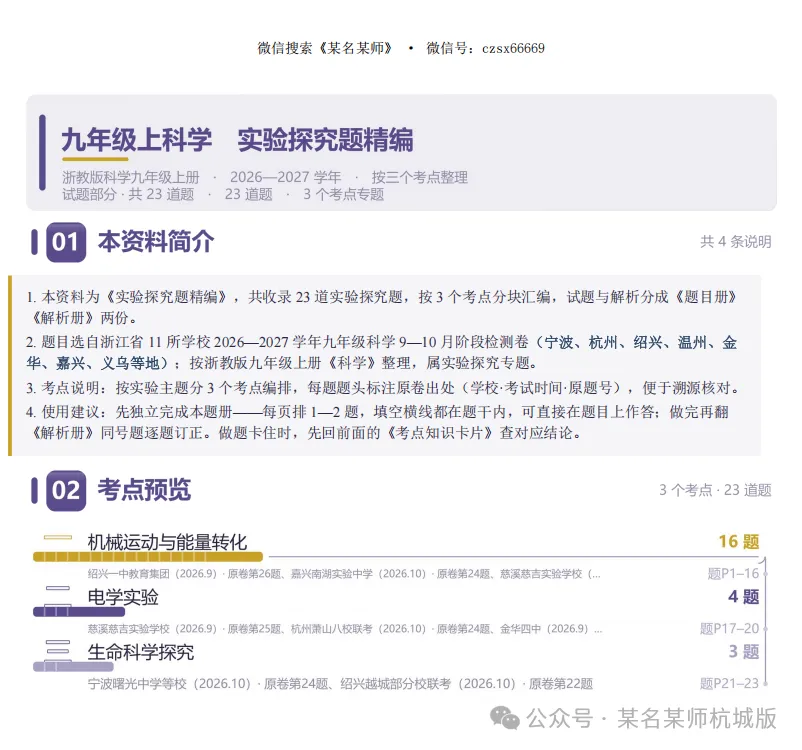Screen dimensions: 802x750
Task: Click the WeChat logo icon in the footer
Action: tap(505, 718)
